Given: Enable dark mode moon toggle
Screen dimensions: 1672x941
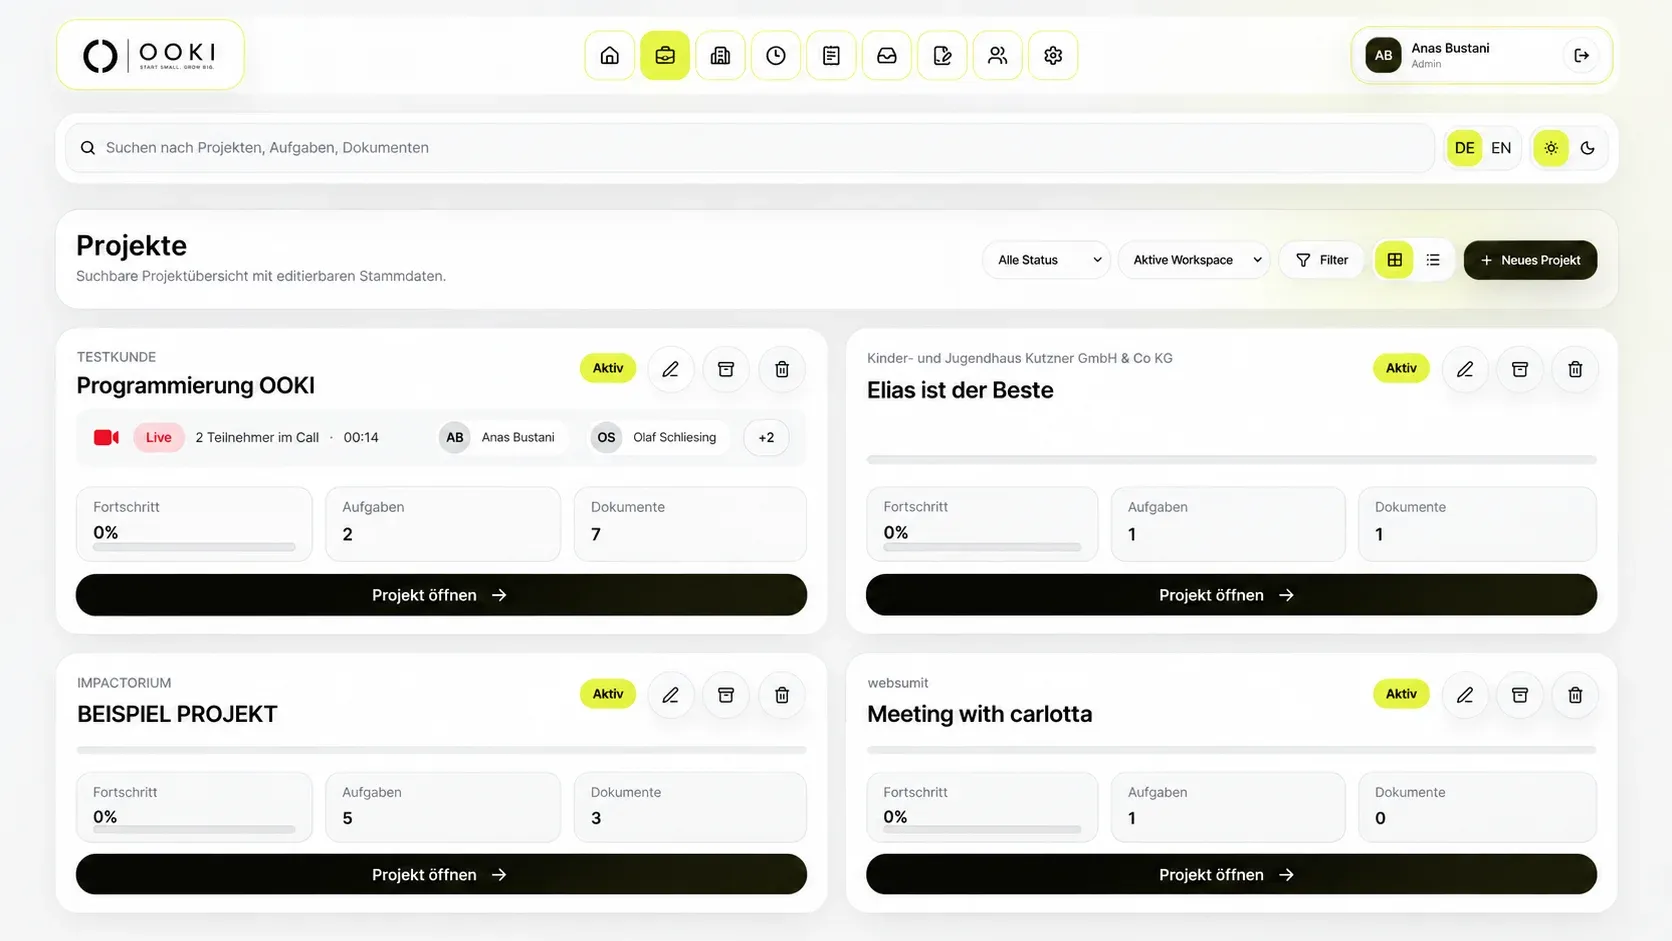Looking at the screenshot, I should click(1587, 148).
